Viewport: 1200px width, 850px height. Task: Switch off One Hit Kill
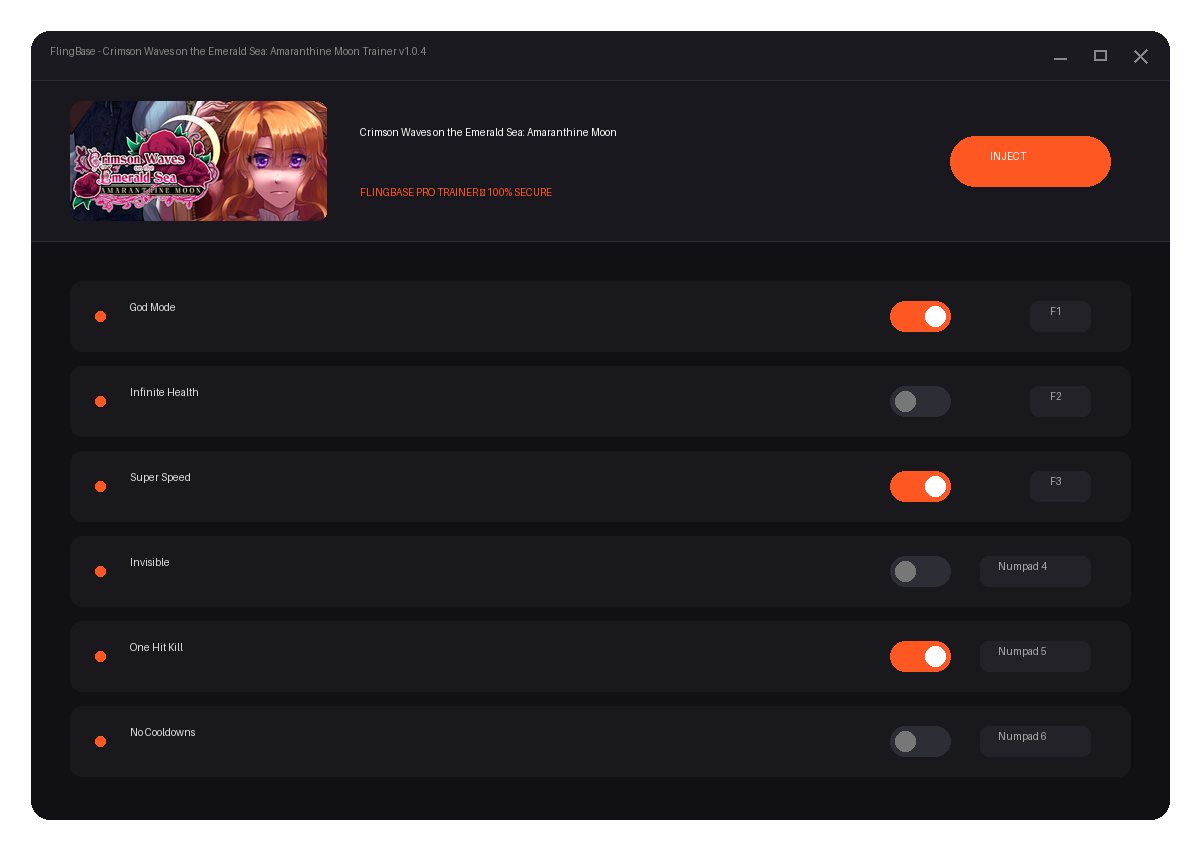pos(920,656)
